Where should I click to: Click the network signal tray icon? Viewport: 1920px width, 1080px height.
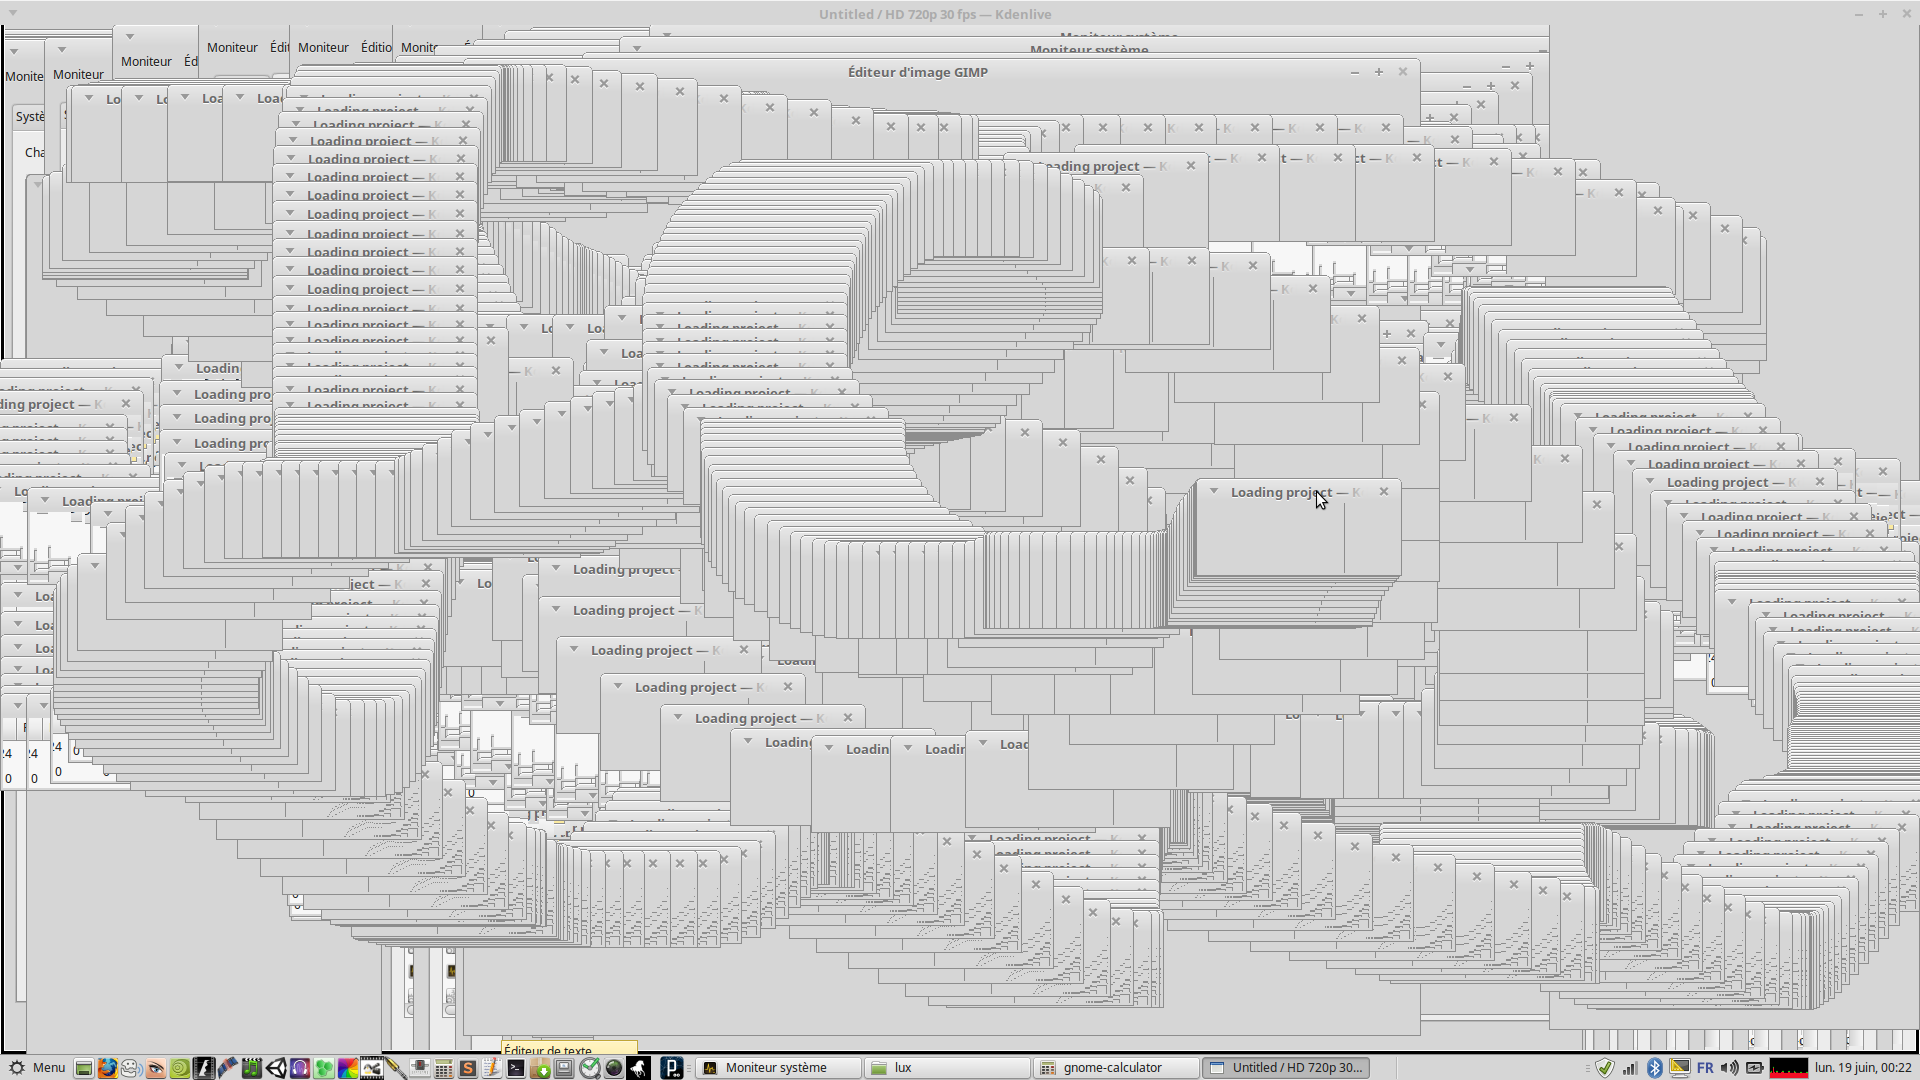click(x=1630, y=1068)
